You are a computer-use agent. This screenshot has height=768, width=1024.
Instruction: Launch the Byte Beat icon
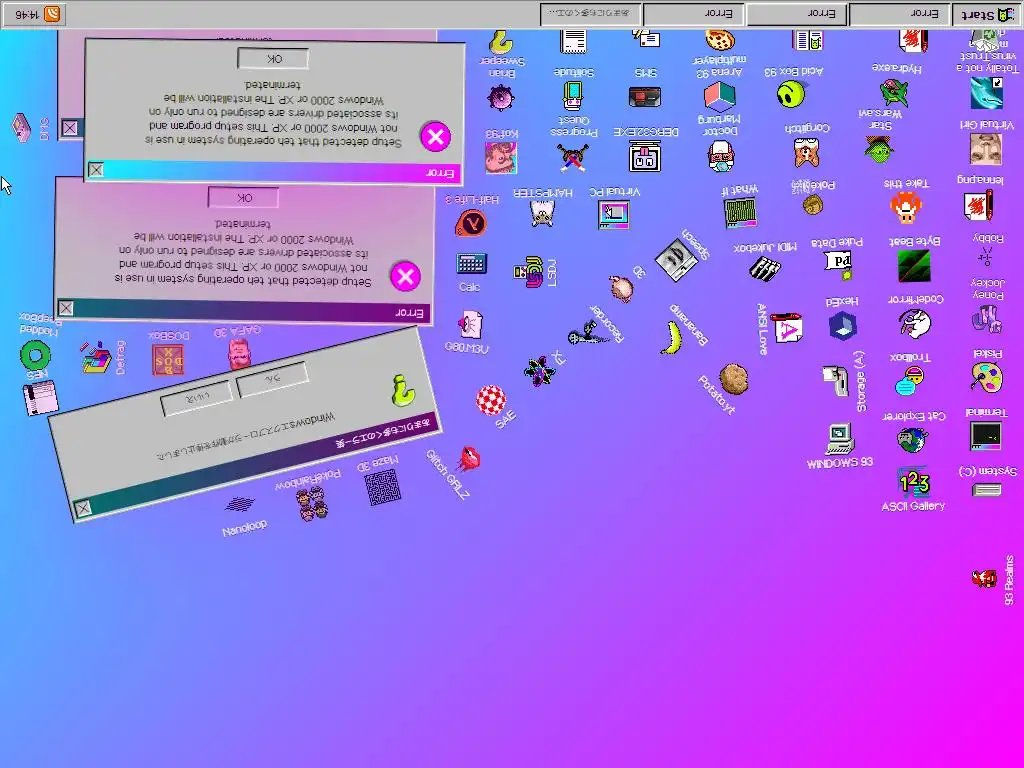[x=914, y=265]
